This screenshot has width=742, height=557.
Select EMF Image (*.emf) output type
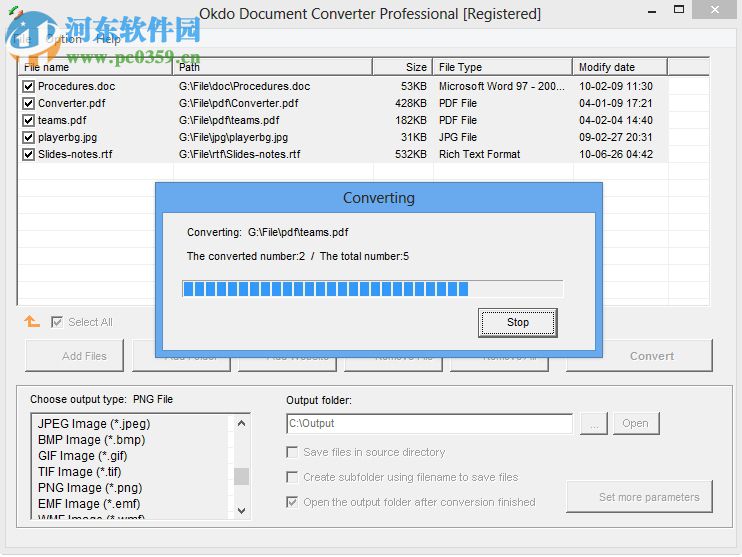click(x=89, y=504)
